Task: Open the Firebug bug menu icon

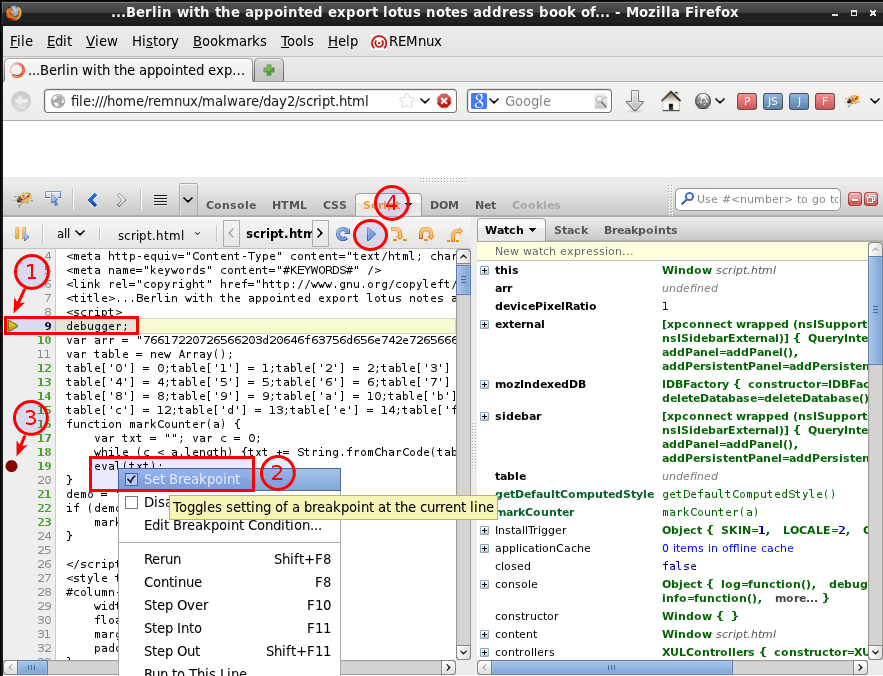Action: (x=22, y=199)
